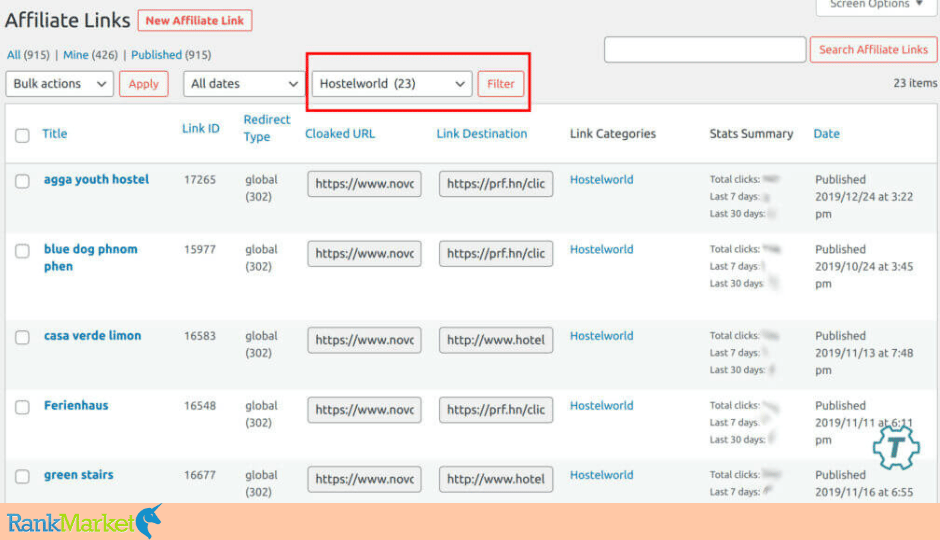Screen dimensions: 940x540
Task: Click the 23 items count text
Action: click(915, 83)
